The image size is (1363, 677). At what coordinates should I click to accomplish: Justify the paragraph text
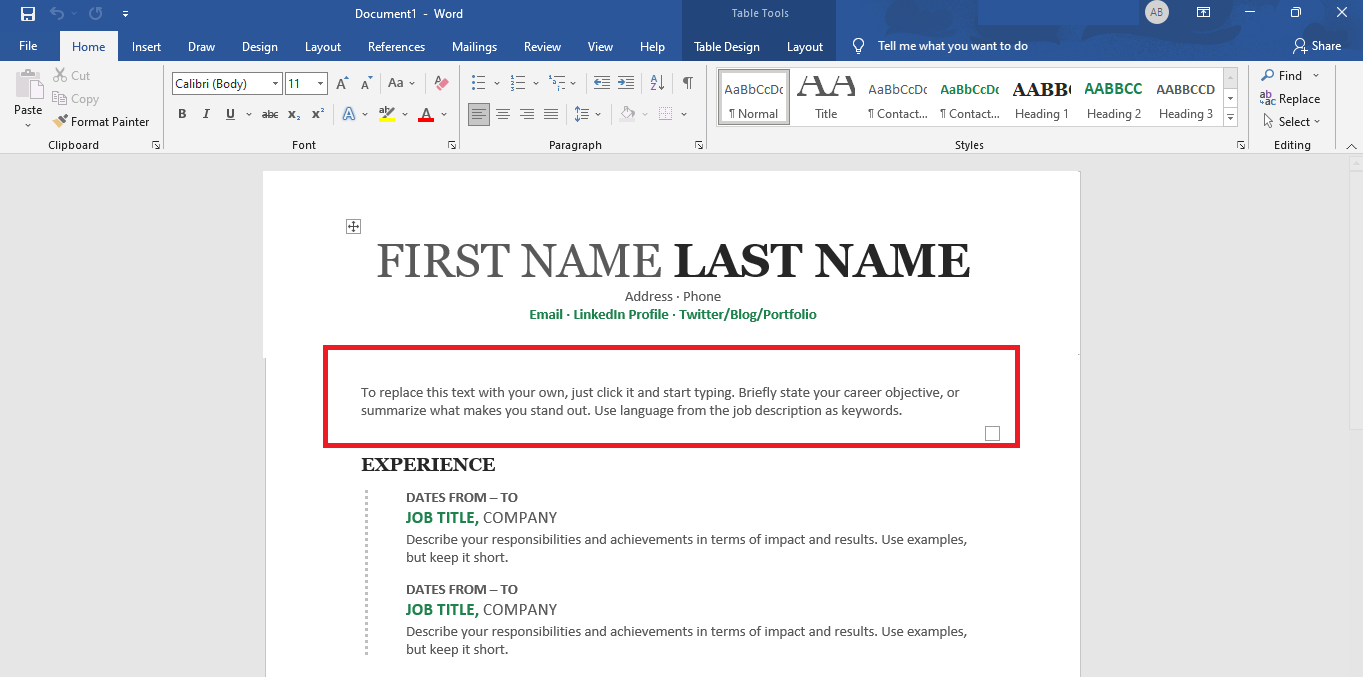(x=551, y=114)
